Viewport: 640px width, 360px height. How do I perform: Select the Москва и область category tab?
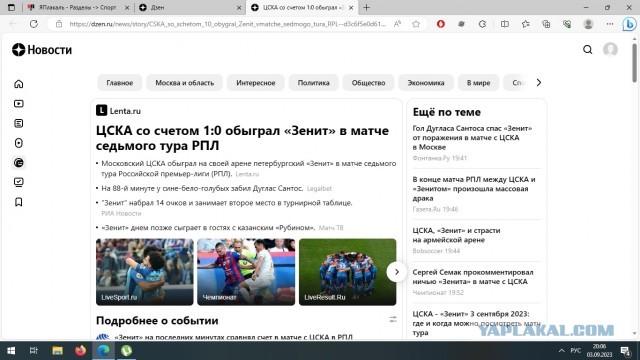pyautogui.click(x=184, y=83)
